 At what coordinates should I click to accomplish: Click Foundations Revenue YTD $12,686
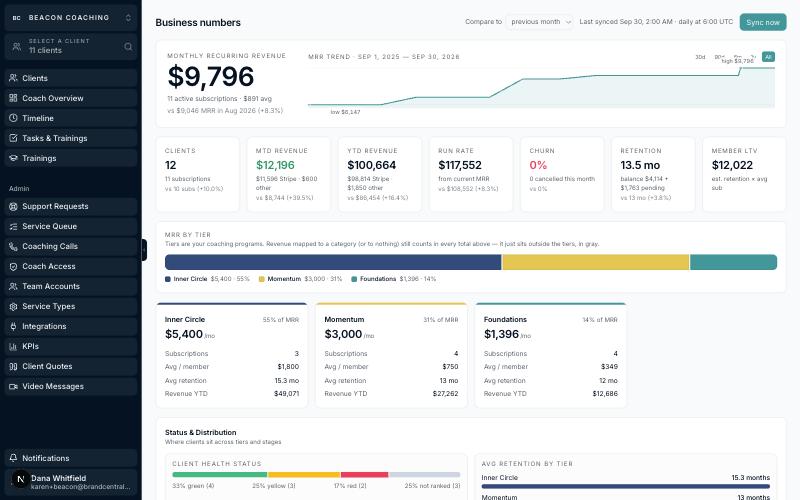pyautogui.click(x=605, y=394)
